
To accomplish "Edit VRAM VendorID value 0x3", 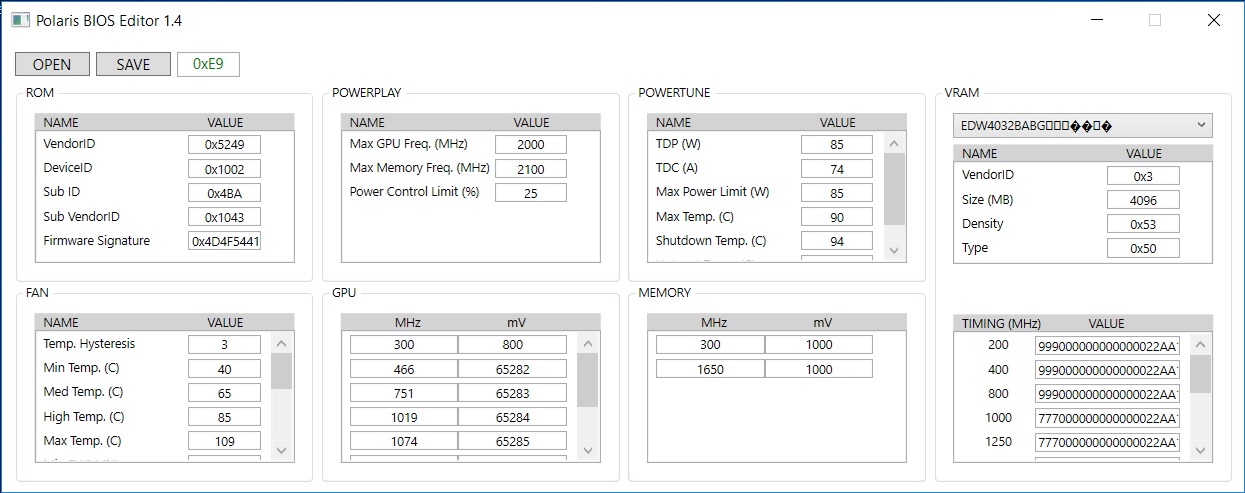I will 1143,175.
